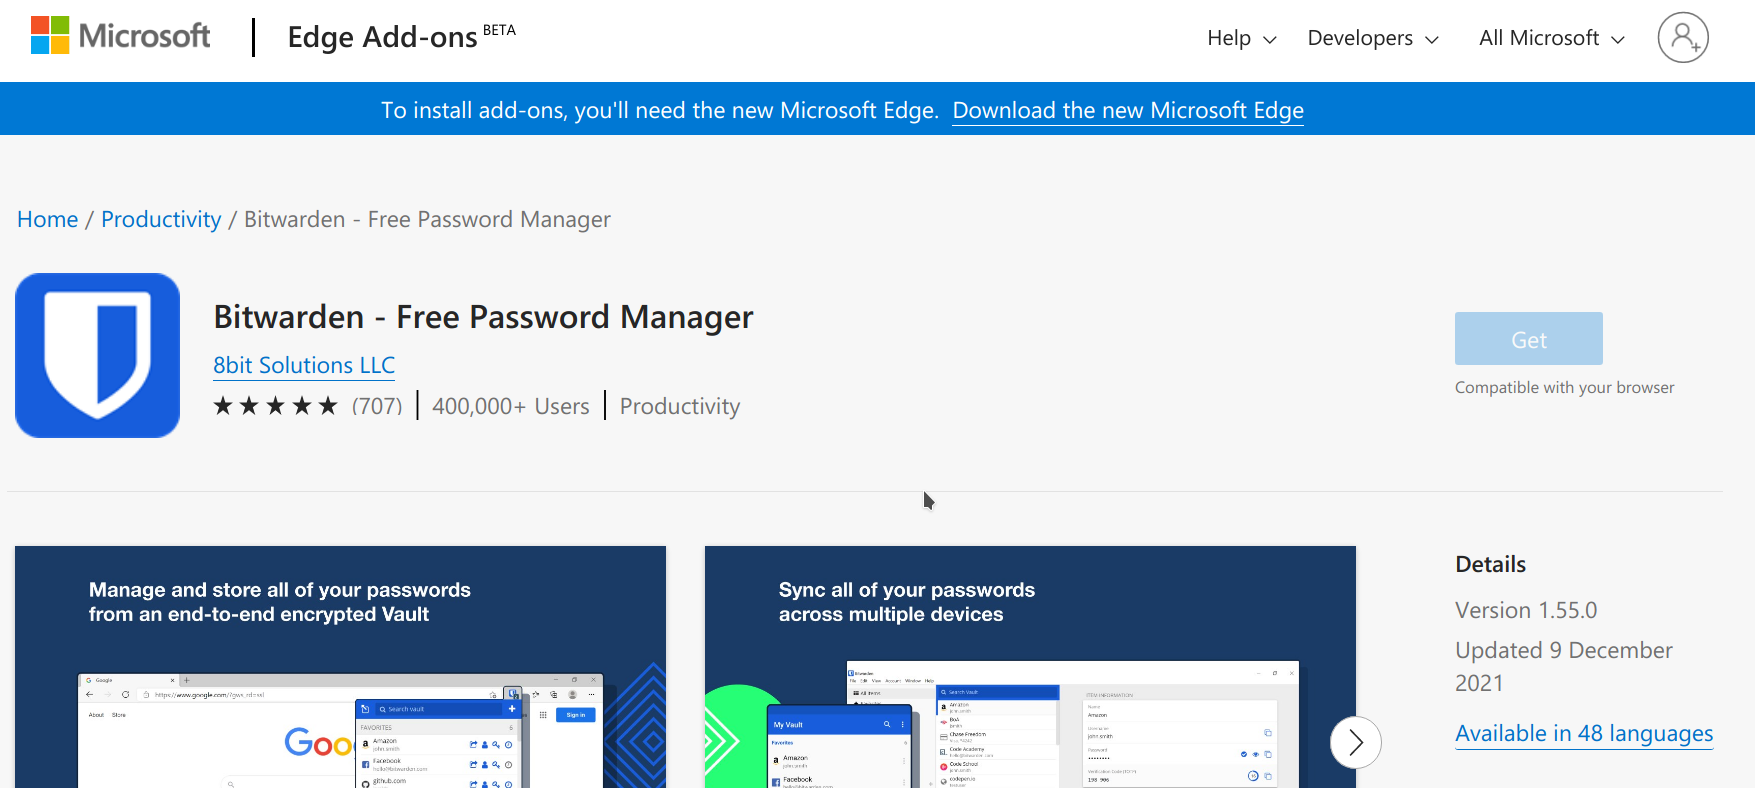Viewport: 1755px width, 788px height.
Task: Click the Get button
Action: coord(1528,339)
